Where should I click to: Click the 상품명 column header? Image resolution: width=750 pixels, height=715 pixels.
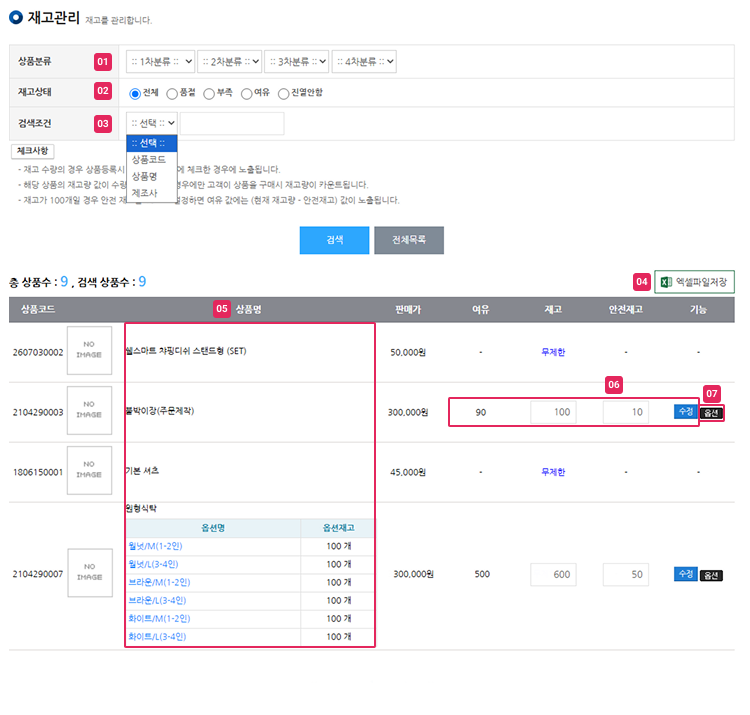(249, 309)
